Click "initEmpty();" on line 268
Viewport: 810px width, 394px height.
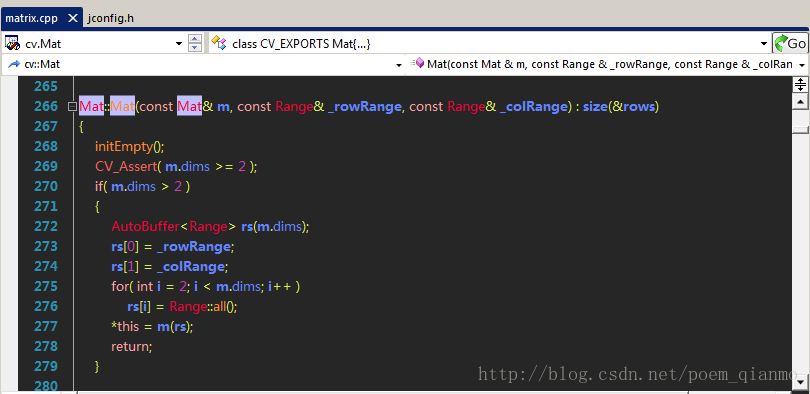coord(129,147)
